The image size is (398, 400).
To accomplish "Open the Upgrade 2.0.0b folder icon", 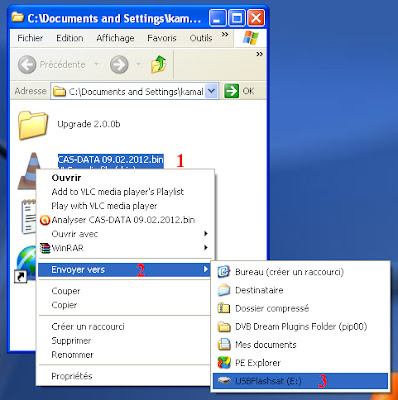I will (x=33, y=125).
